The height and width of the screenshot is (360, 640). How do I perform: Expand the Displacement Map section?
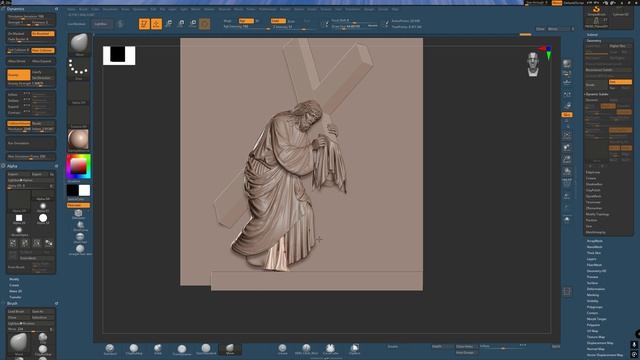pos(600,343)
